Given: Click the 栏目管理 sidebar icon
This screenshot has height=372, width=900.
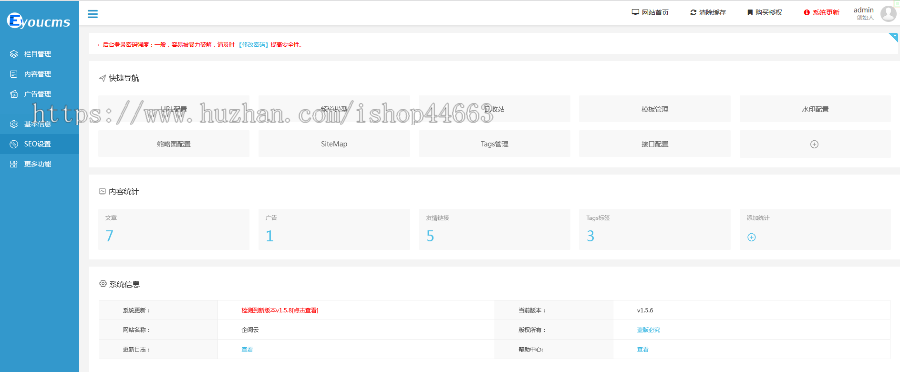Looking at the screenshot, I should pyautogui.click(x=14, y=54).
